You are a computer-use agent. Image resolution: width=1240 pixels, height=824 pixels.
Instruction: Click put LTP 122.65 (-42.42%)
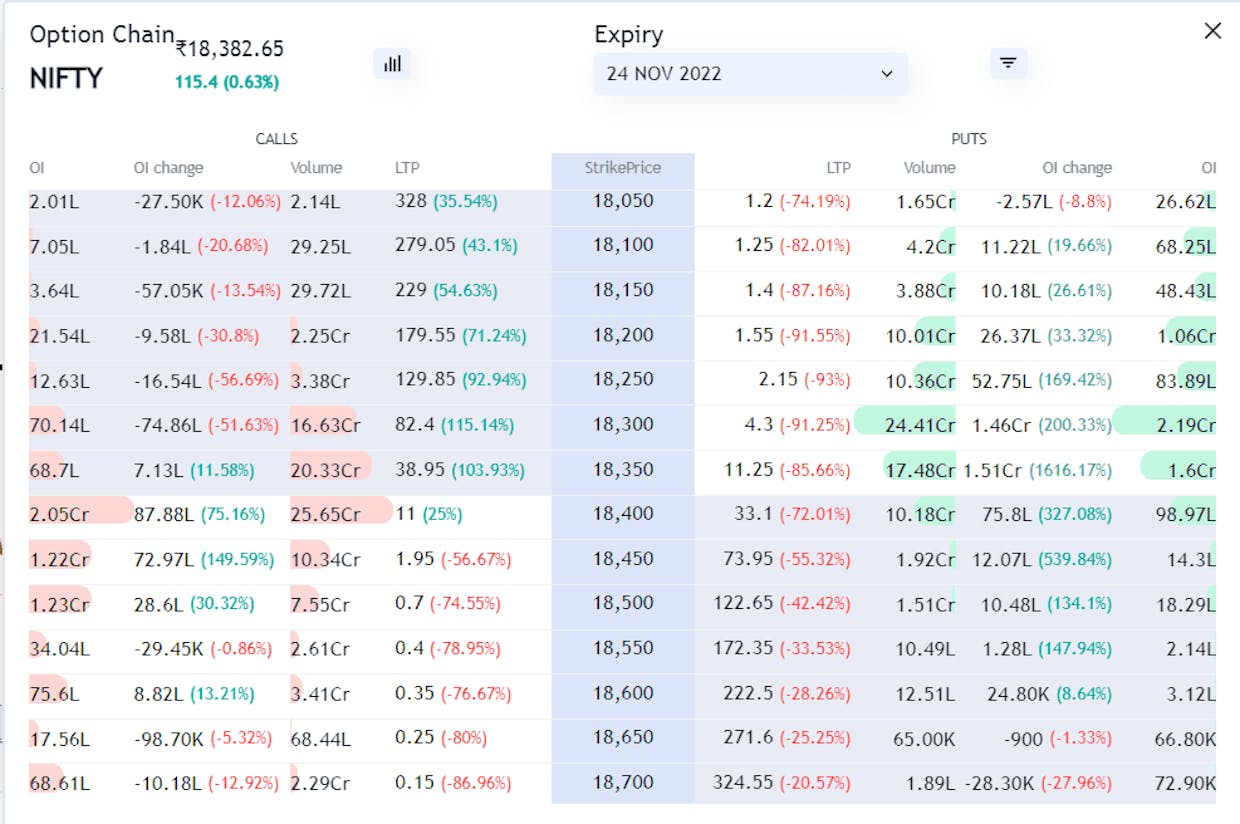coord(782,604)
